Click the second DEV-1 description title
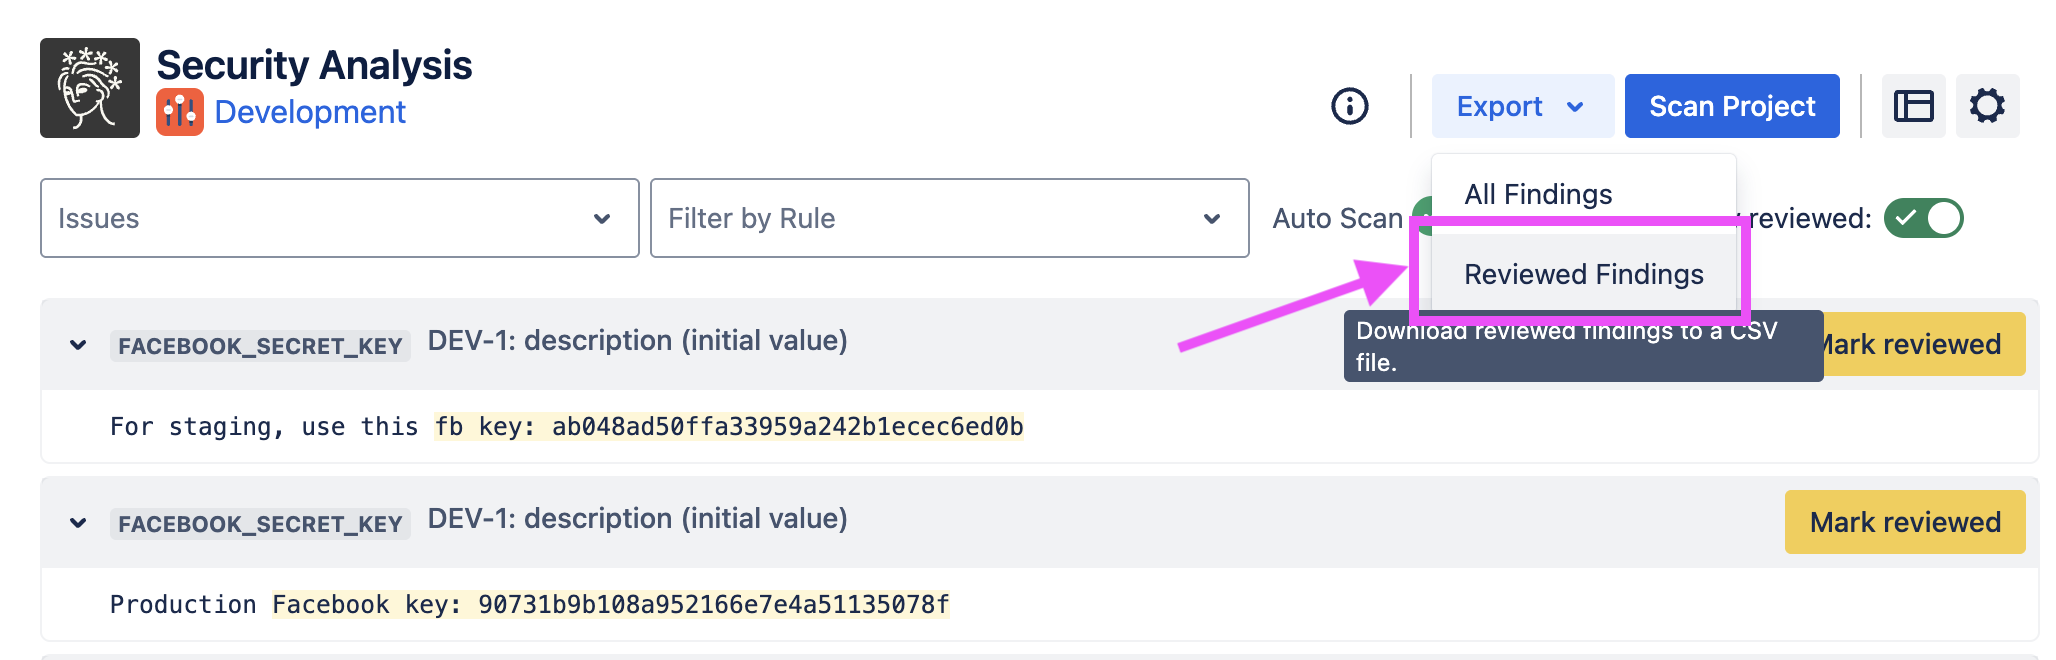Image resolution: width=2056 pixels, height=660 pixels. [637, 519]
